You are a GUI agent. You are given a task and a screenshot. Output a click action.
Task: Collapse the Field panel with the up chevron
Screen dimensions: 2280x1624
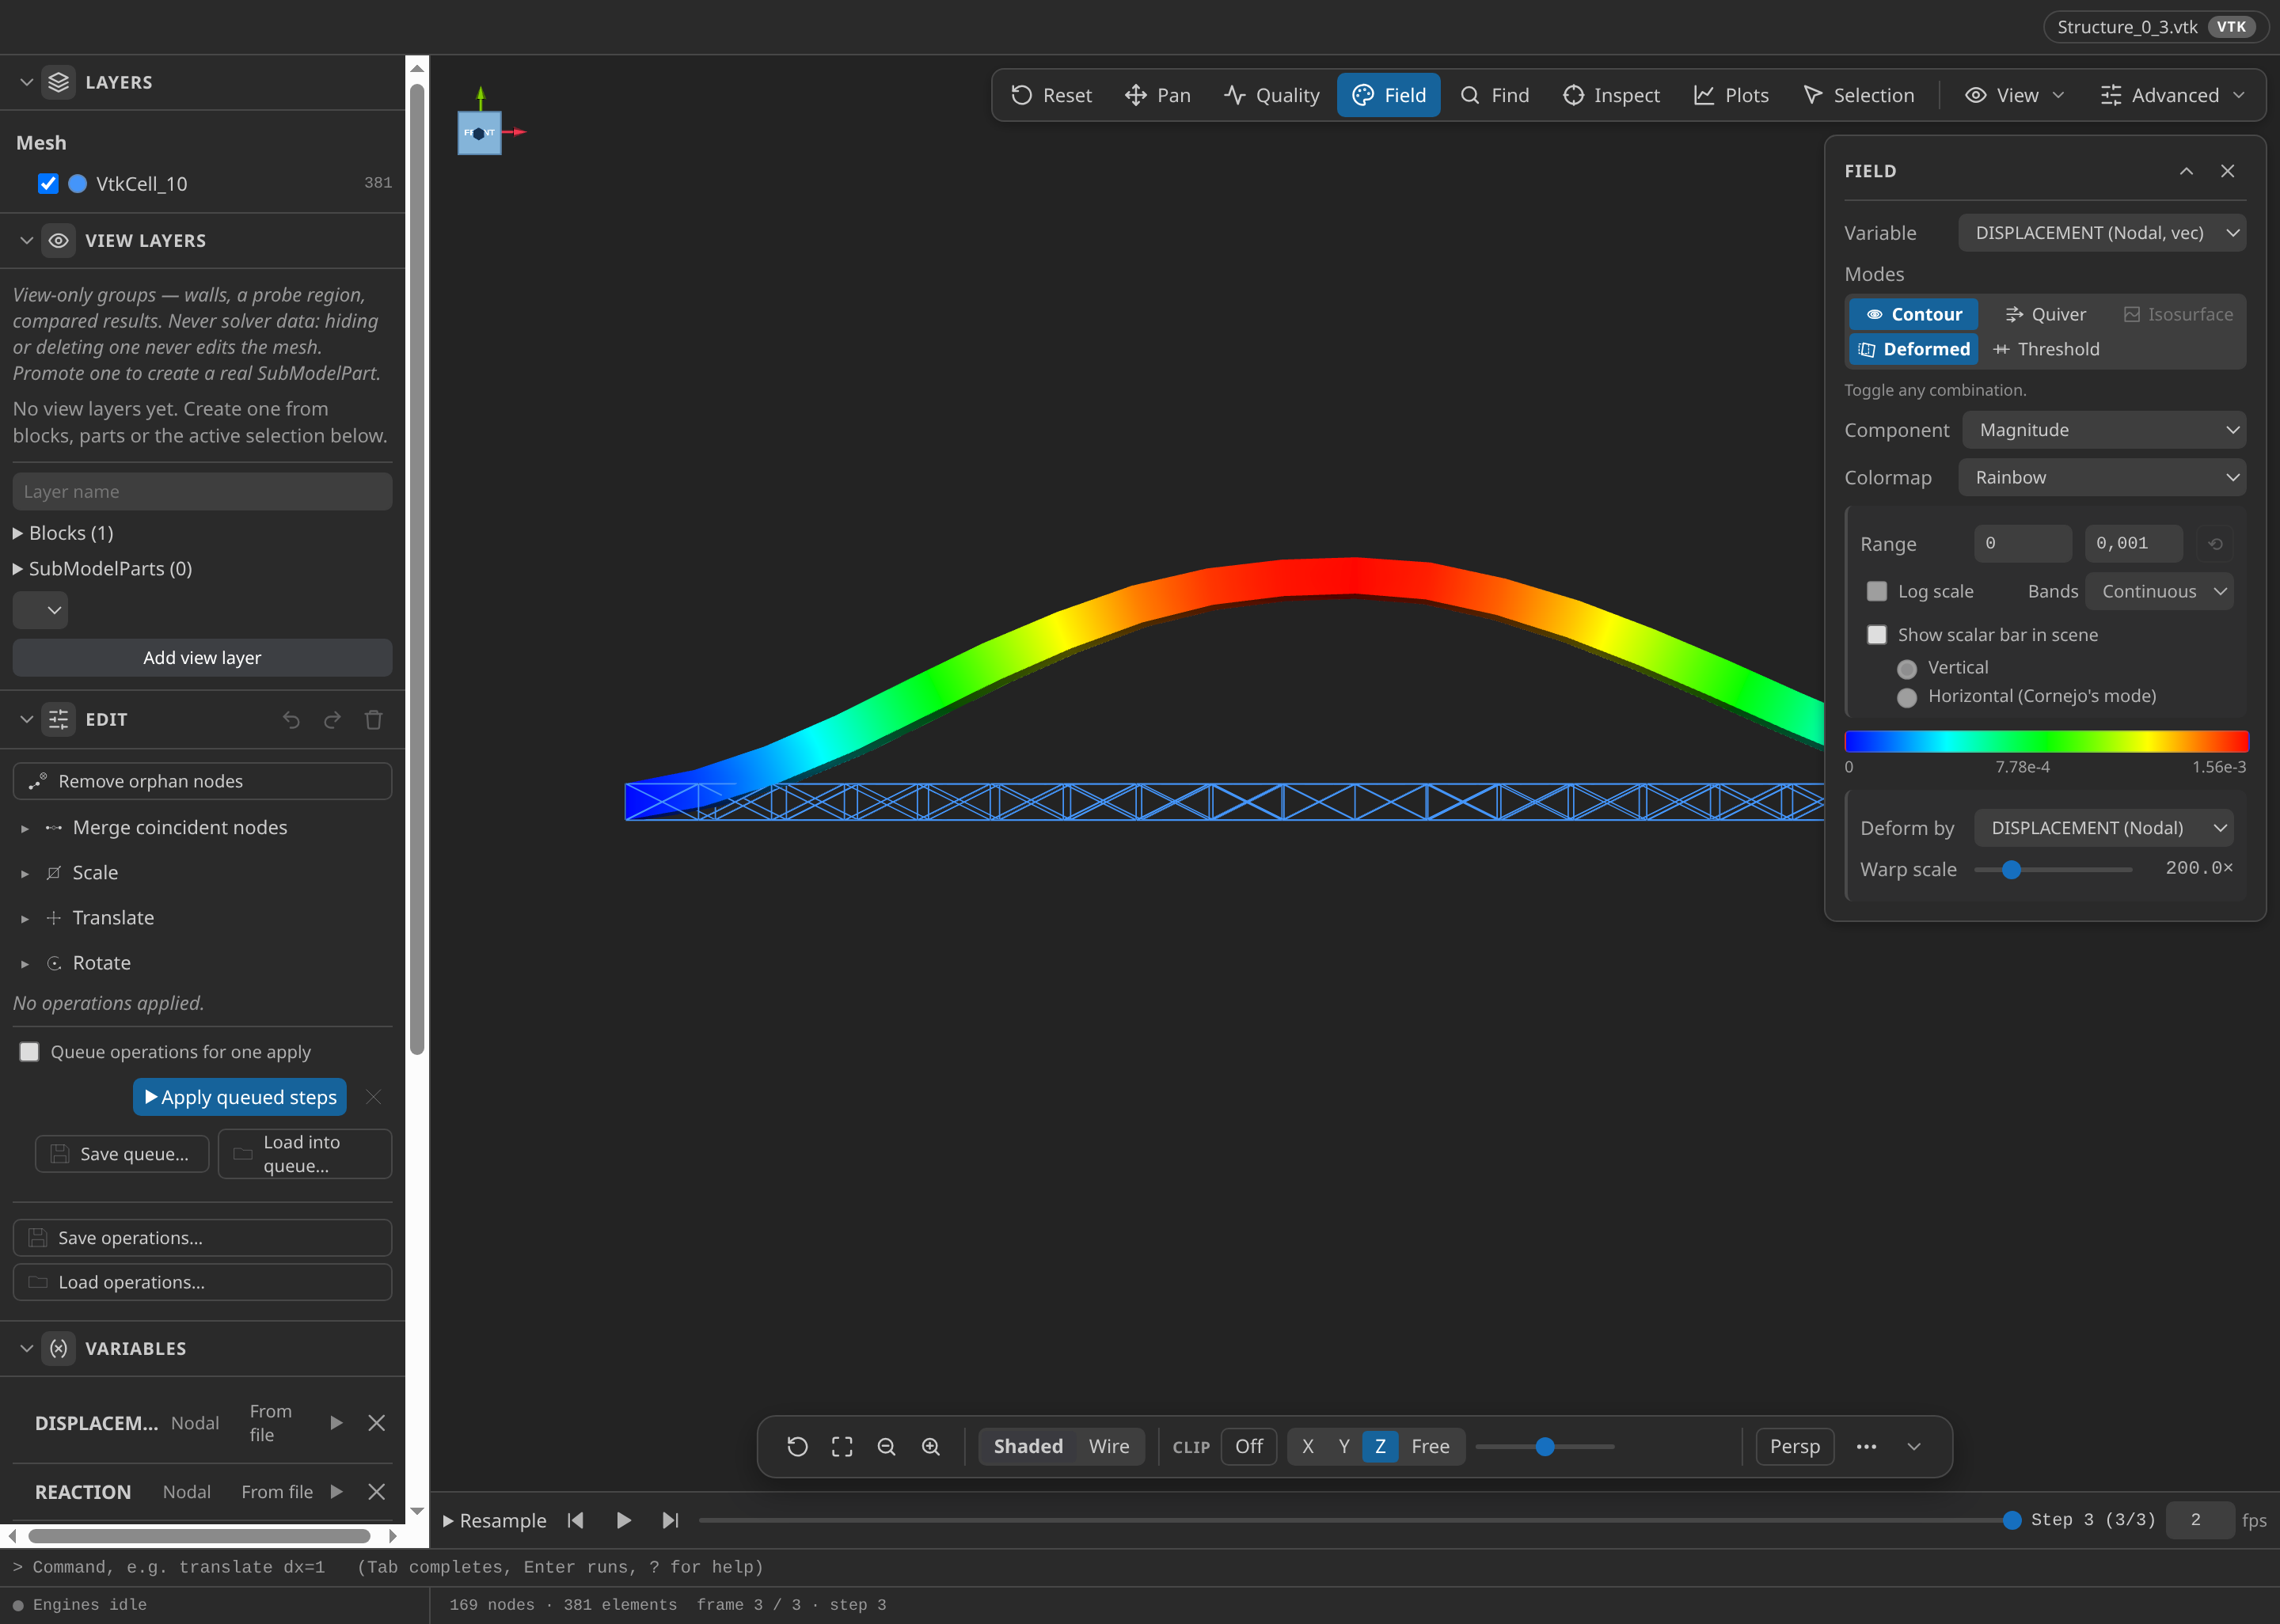[x=2186, y=171]
